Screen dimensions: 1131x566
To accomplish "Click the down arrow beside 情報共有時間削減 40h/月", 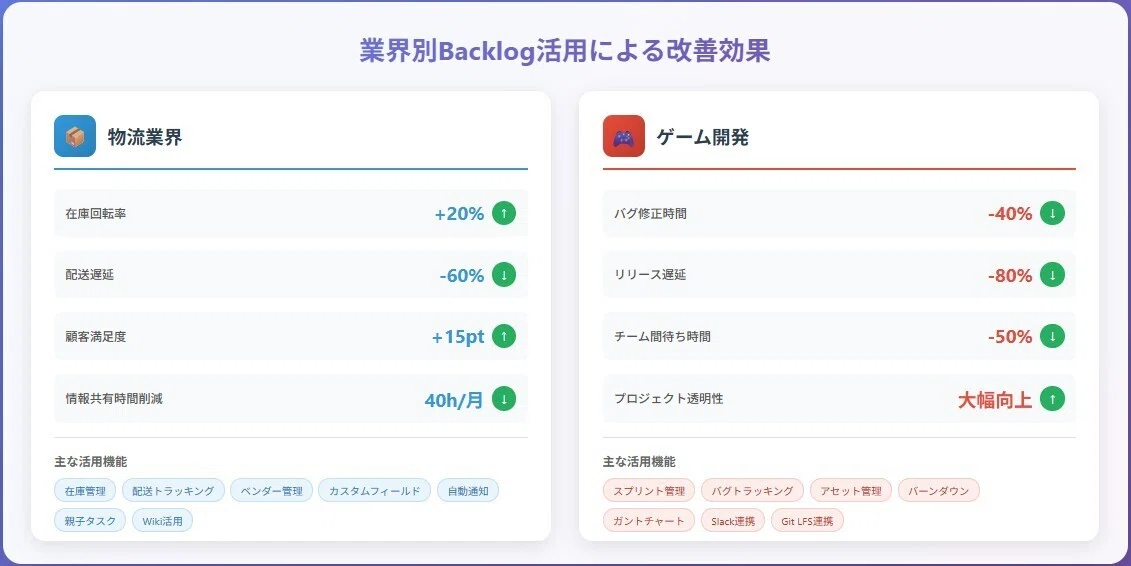I will pyautogui.click(x=504, y=399).
